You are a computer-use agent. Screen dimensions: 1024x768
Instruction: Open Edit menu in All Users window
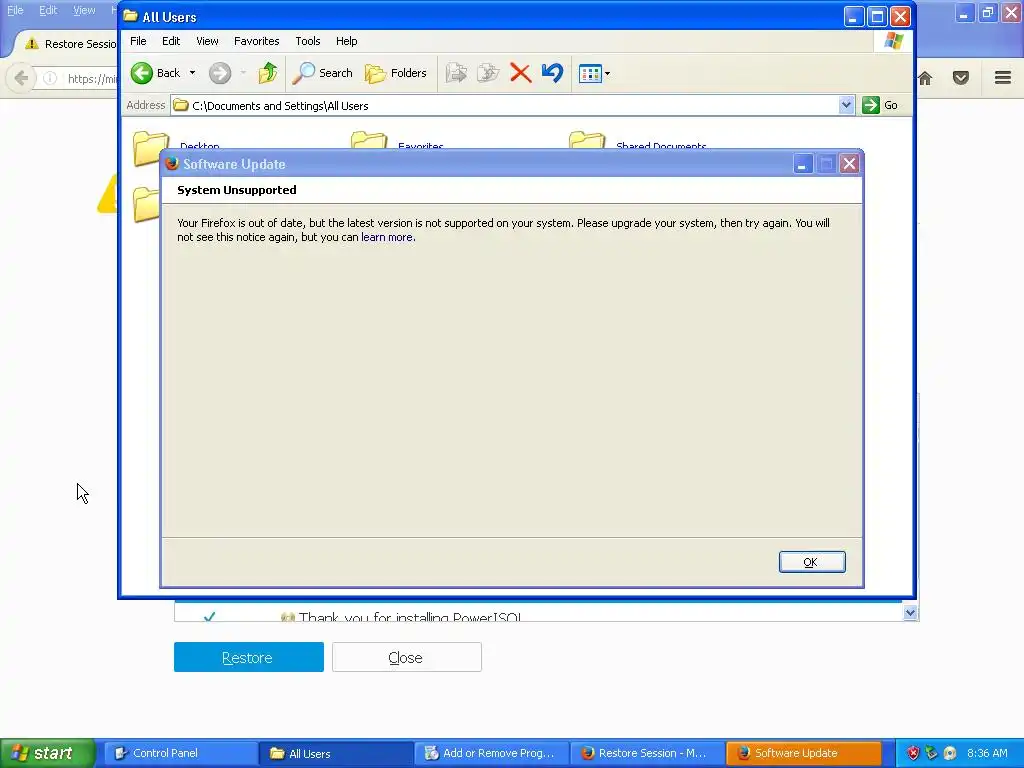pyautogui.click(x=171, y=41)
